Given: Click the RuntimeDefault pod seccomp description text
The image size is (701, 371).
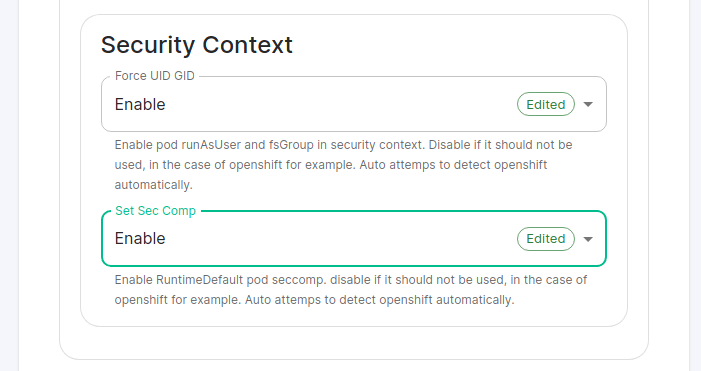Looking at the screenshot, I should coord(351,290).
